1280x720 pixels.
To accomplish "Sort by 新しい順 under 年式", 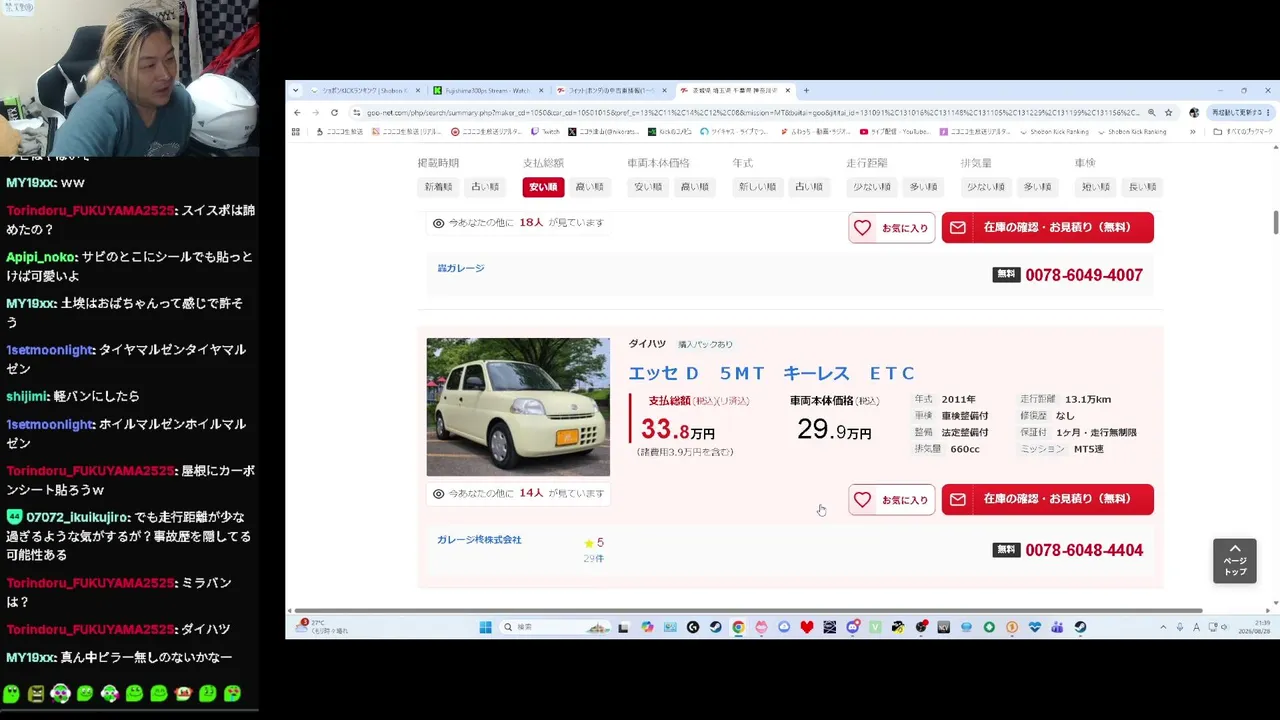I will coord(757,187).
